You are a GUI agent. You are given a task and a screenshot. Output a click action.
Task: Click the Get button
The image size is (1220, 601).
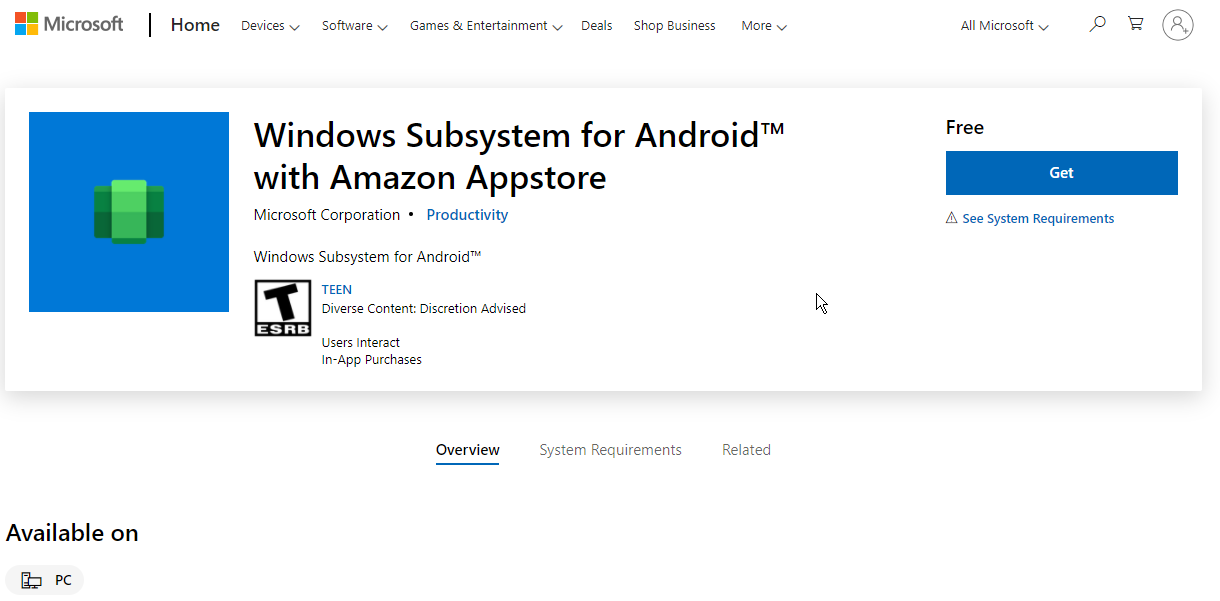[1062, 173]
